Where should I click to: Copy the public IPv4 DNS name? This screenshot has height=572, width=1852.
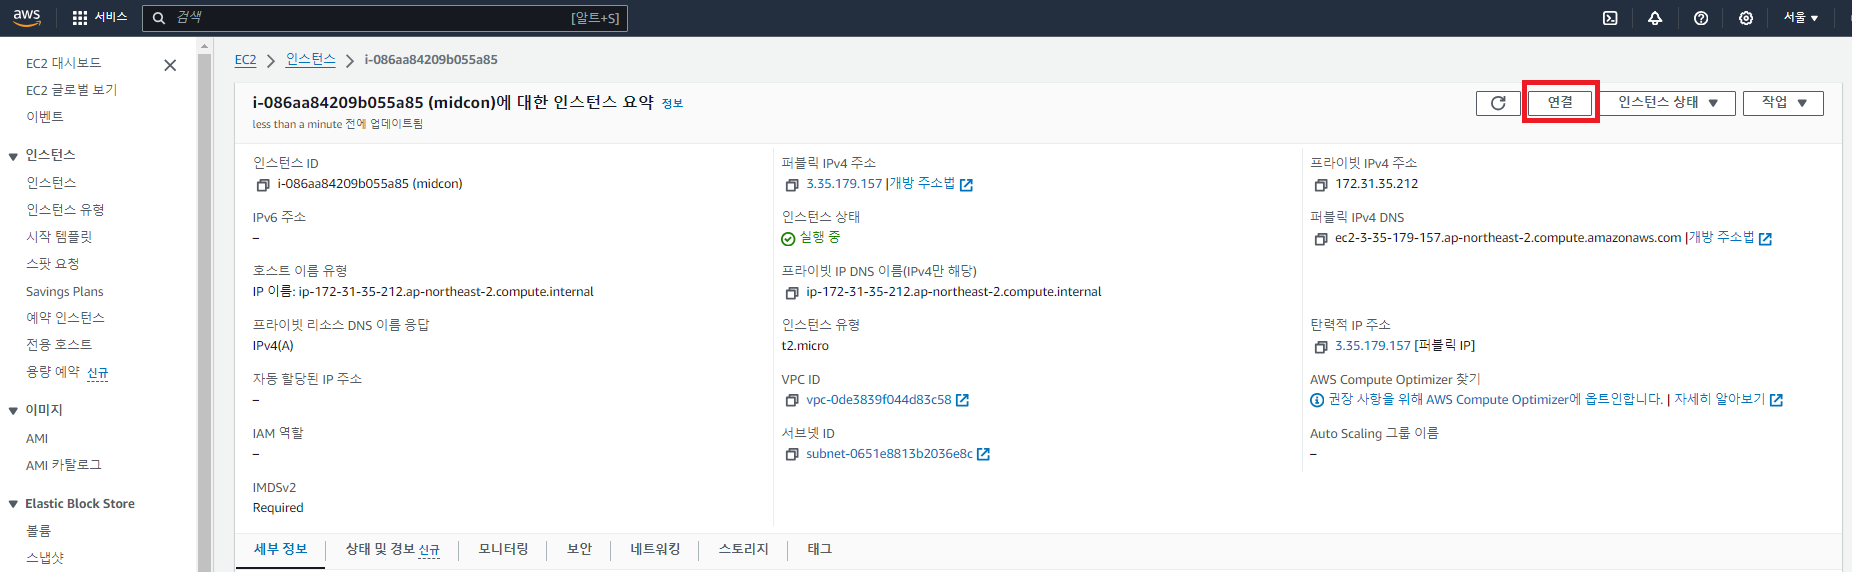[1321, 239]
